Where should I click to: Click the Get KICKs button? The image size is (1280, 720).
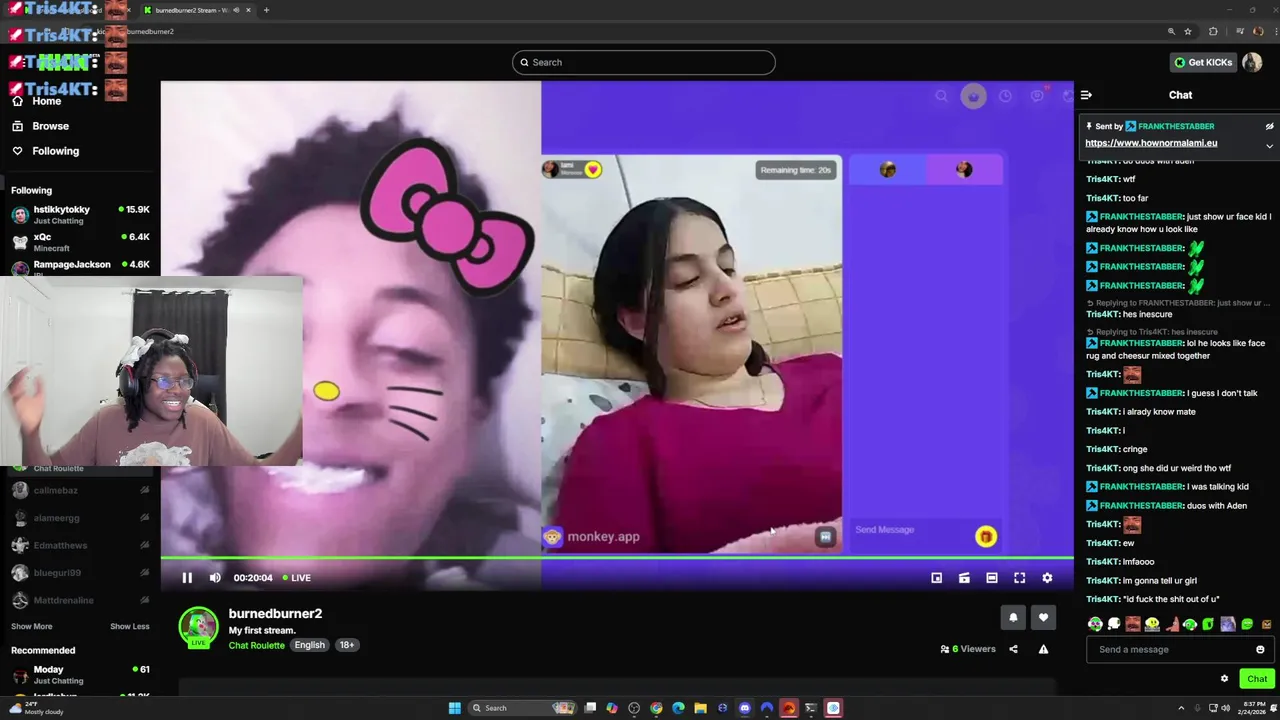tap(1203, 62)
